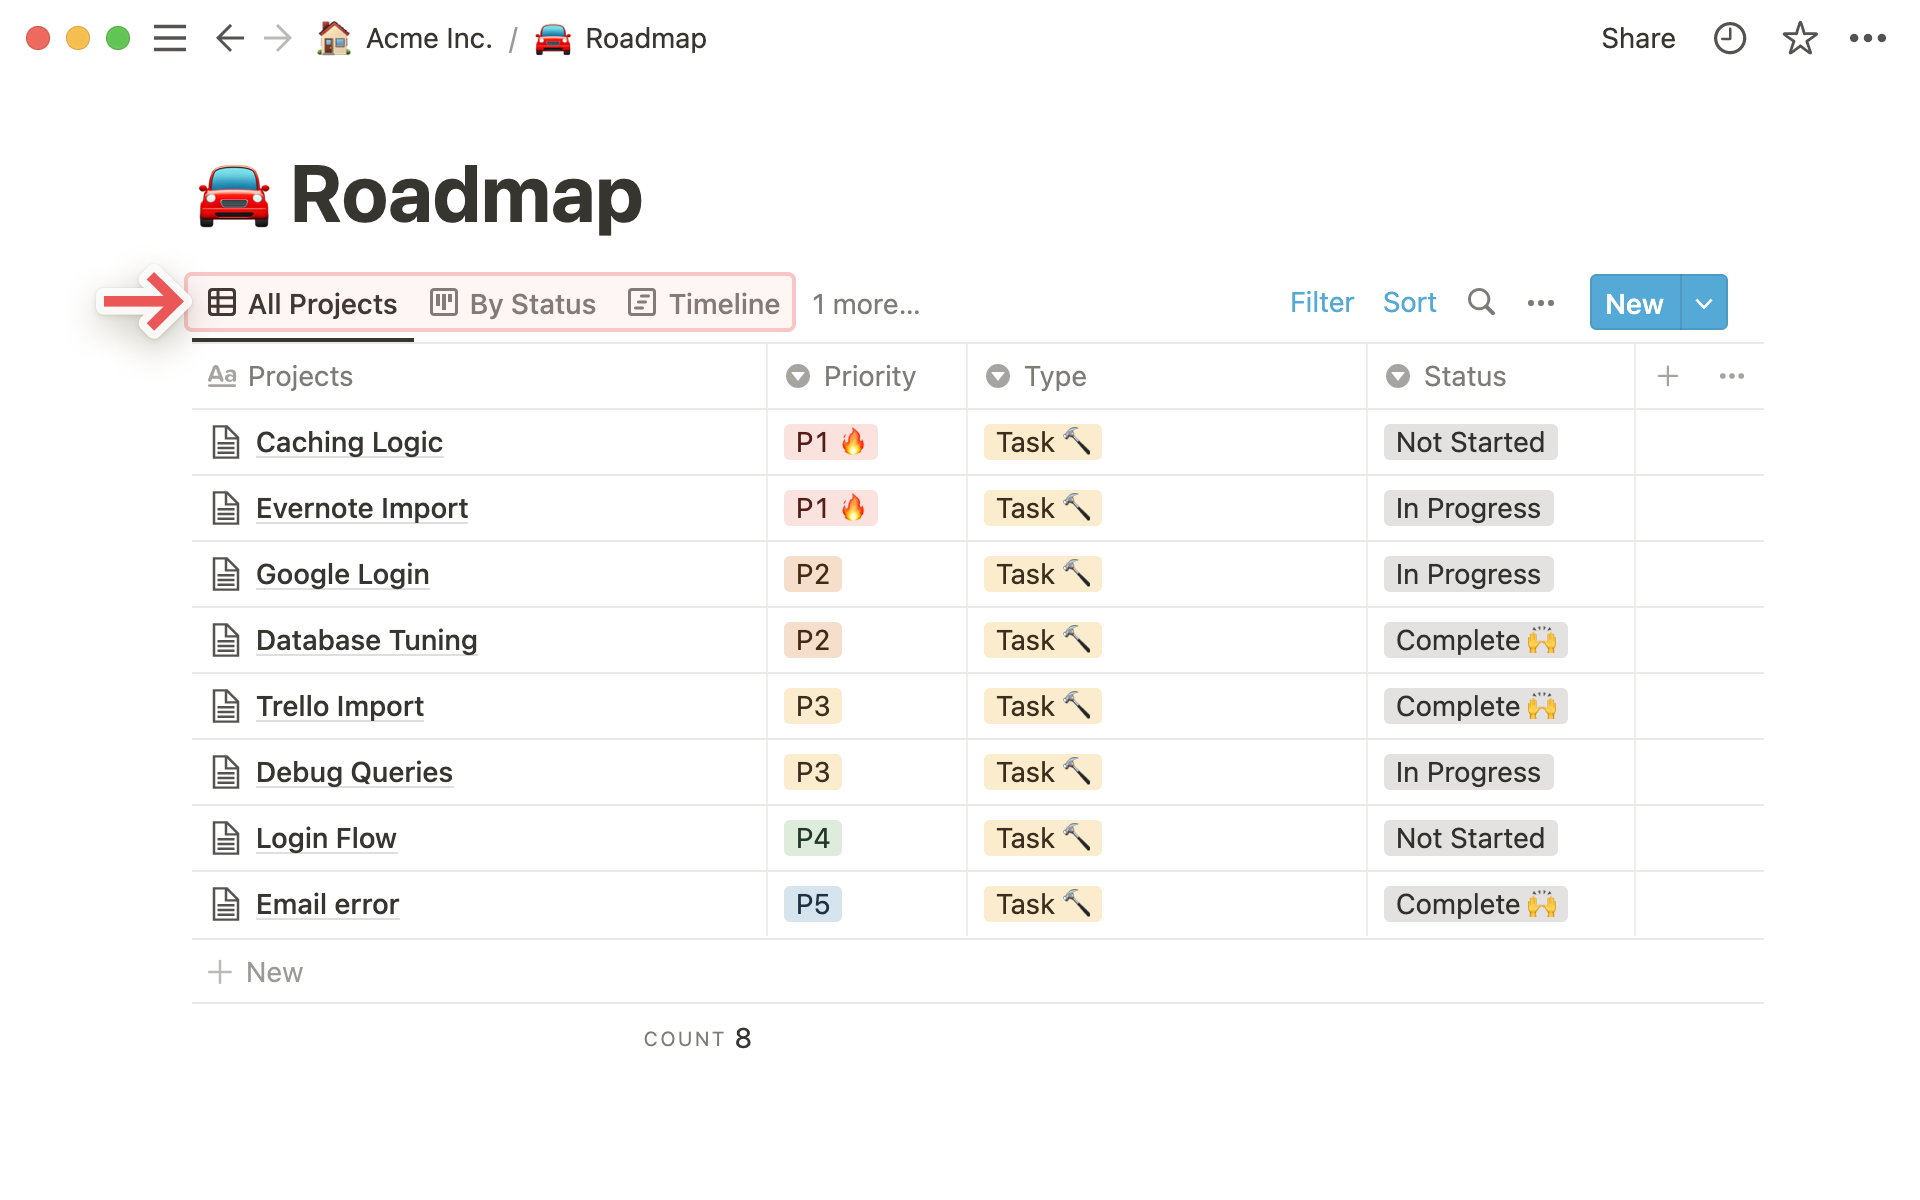Select the P4 green priority tag
The height and width of the screenshot is (1200, 1920).
tap(812, 838)
